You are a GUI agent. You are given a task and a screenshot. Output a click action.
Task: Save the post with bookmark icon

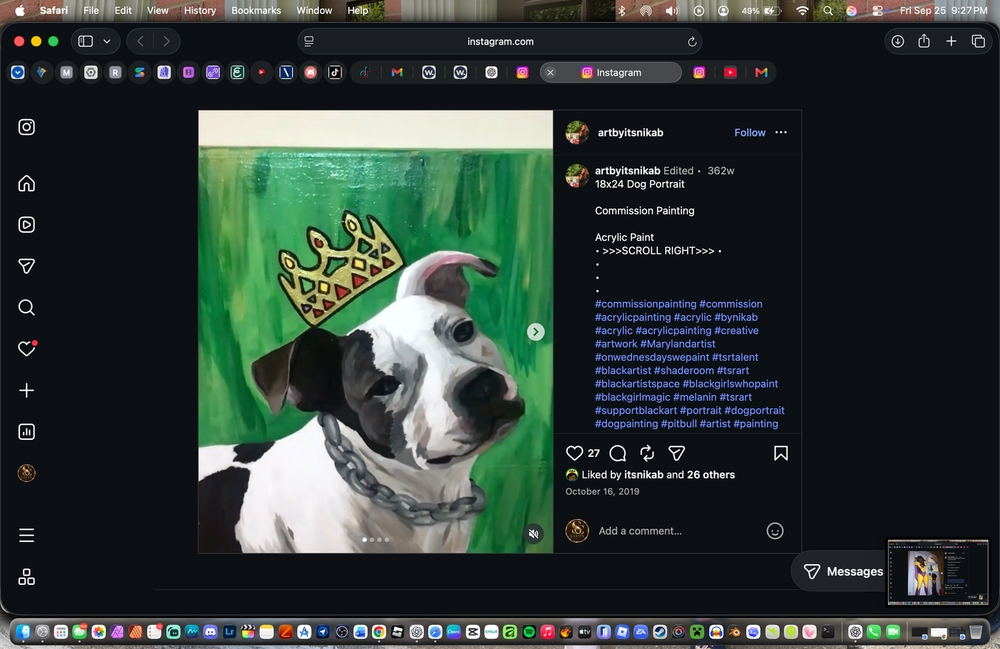(781, 453)
